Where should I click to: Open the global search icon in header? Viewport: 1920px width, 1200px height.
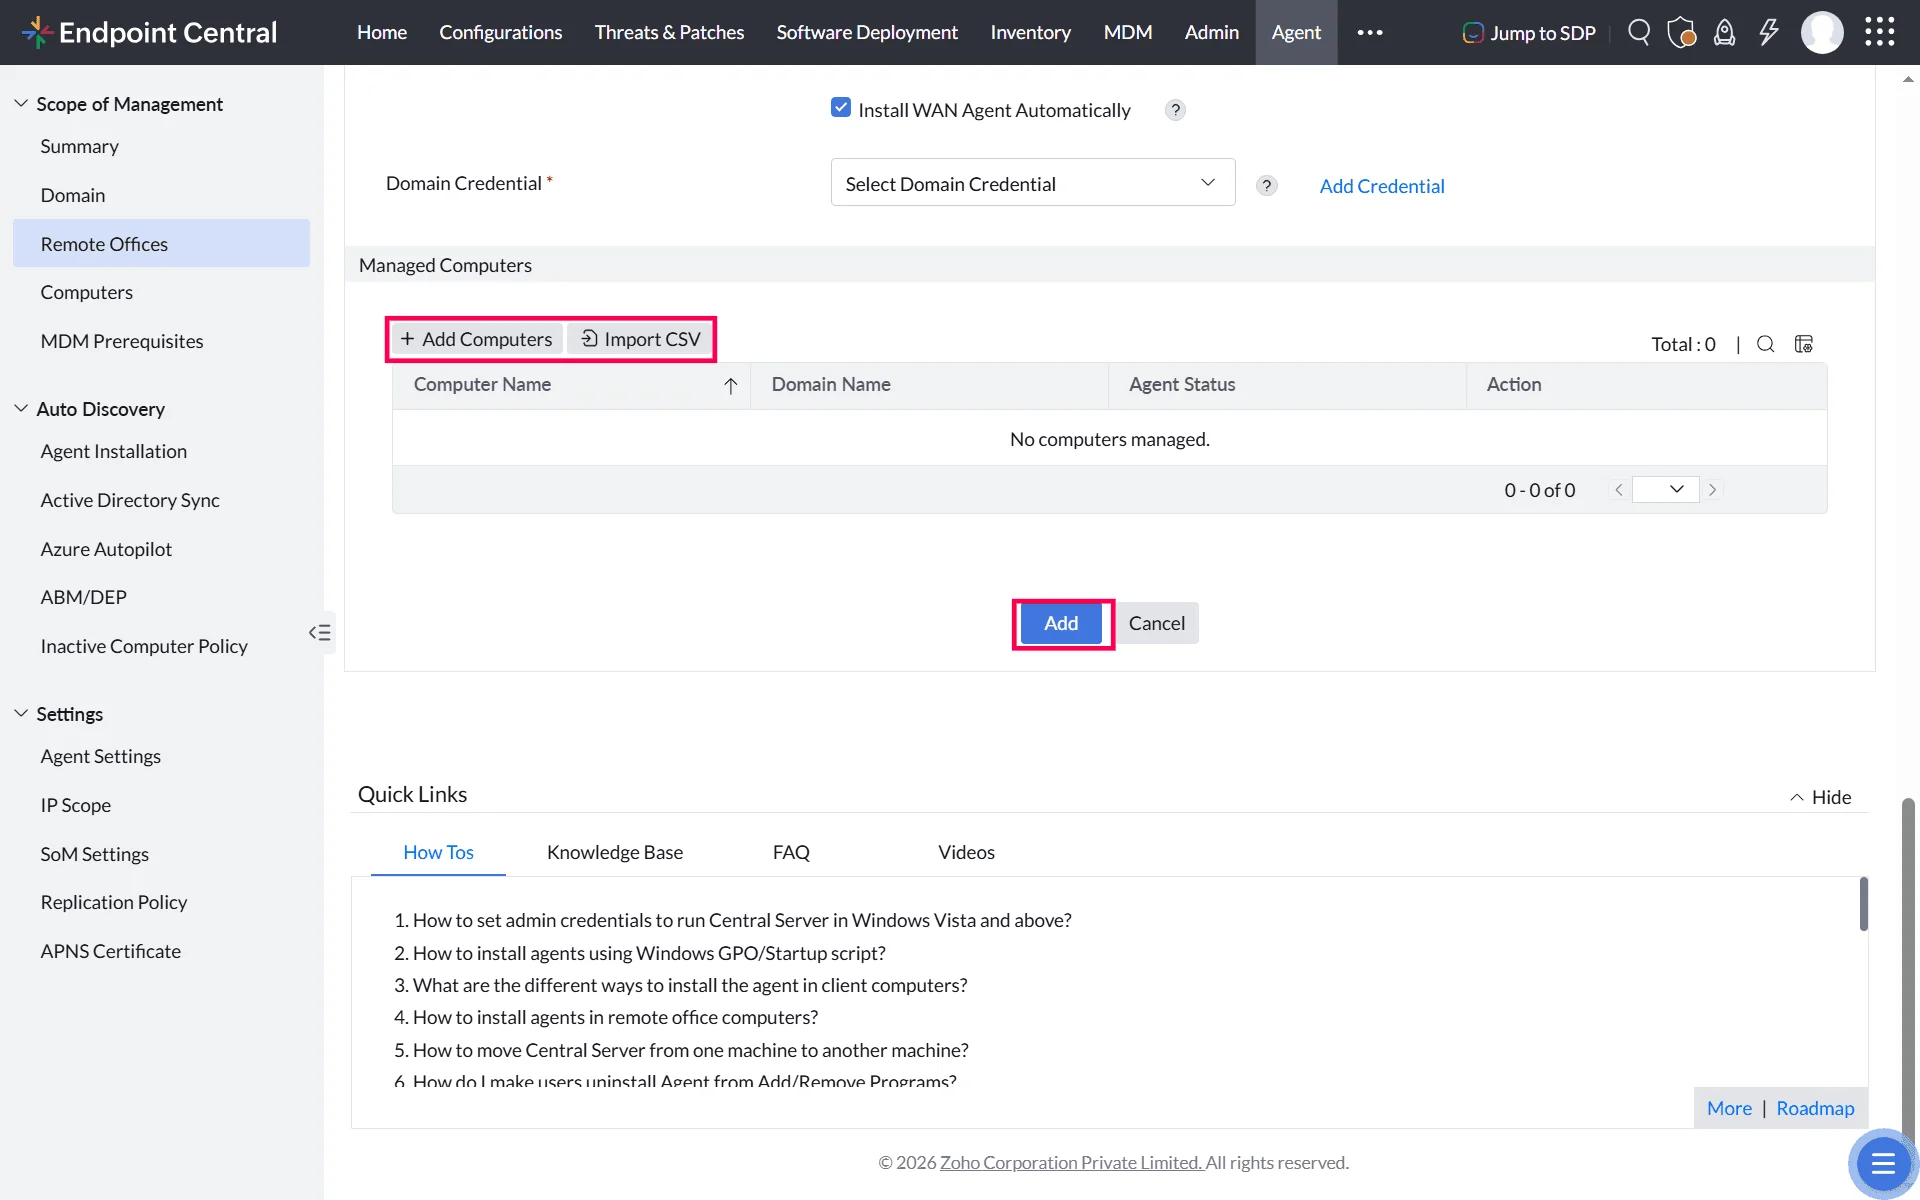1639,32
